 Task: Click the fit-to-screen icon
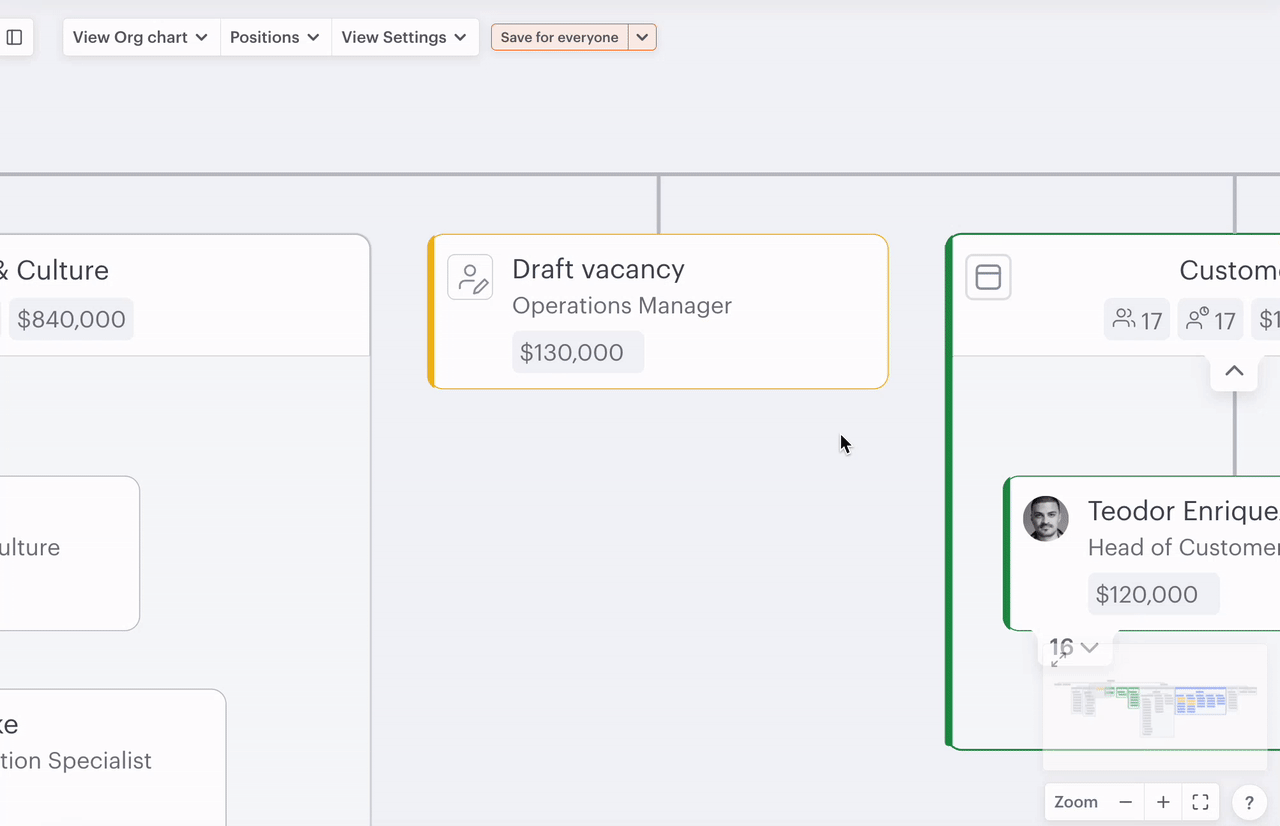tap(1201, 802)
